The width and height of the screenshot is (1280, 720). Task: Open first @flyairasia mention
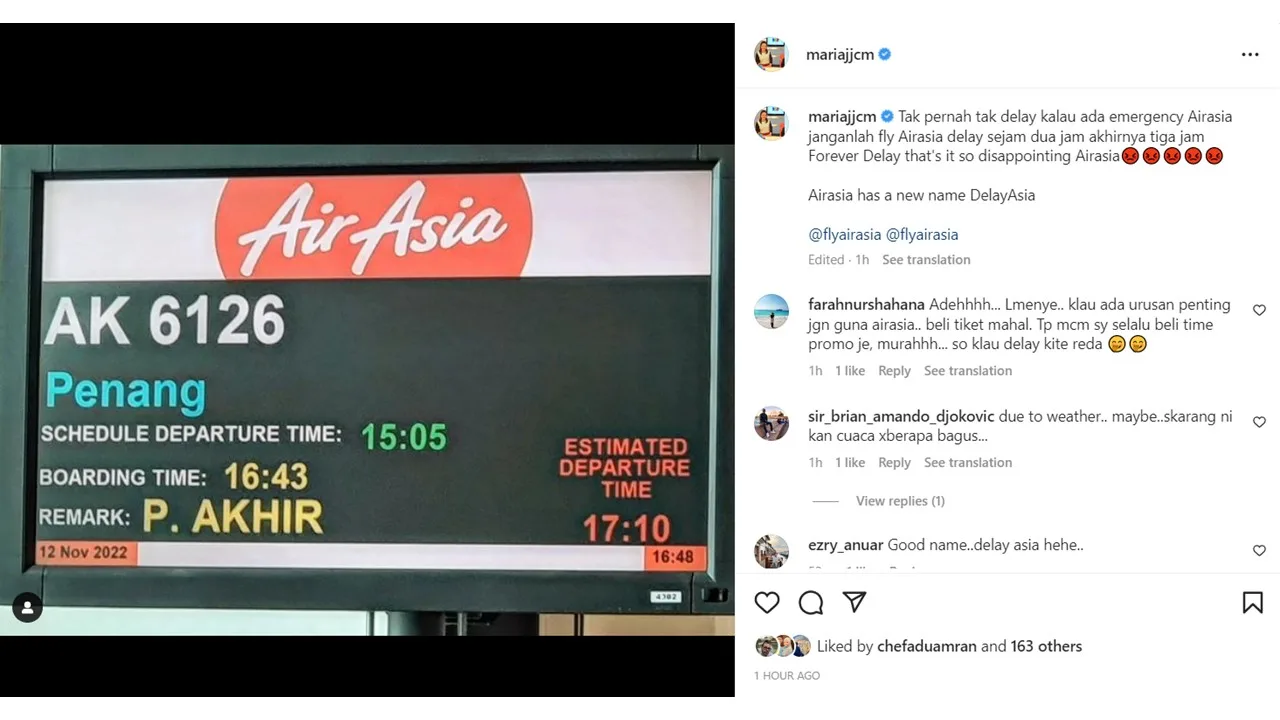point(845,235)
